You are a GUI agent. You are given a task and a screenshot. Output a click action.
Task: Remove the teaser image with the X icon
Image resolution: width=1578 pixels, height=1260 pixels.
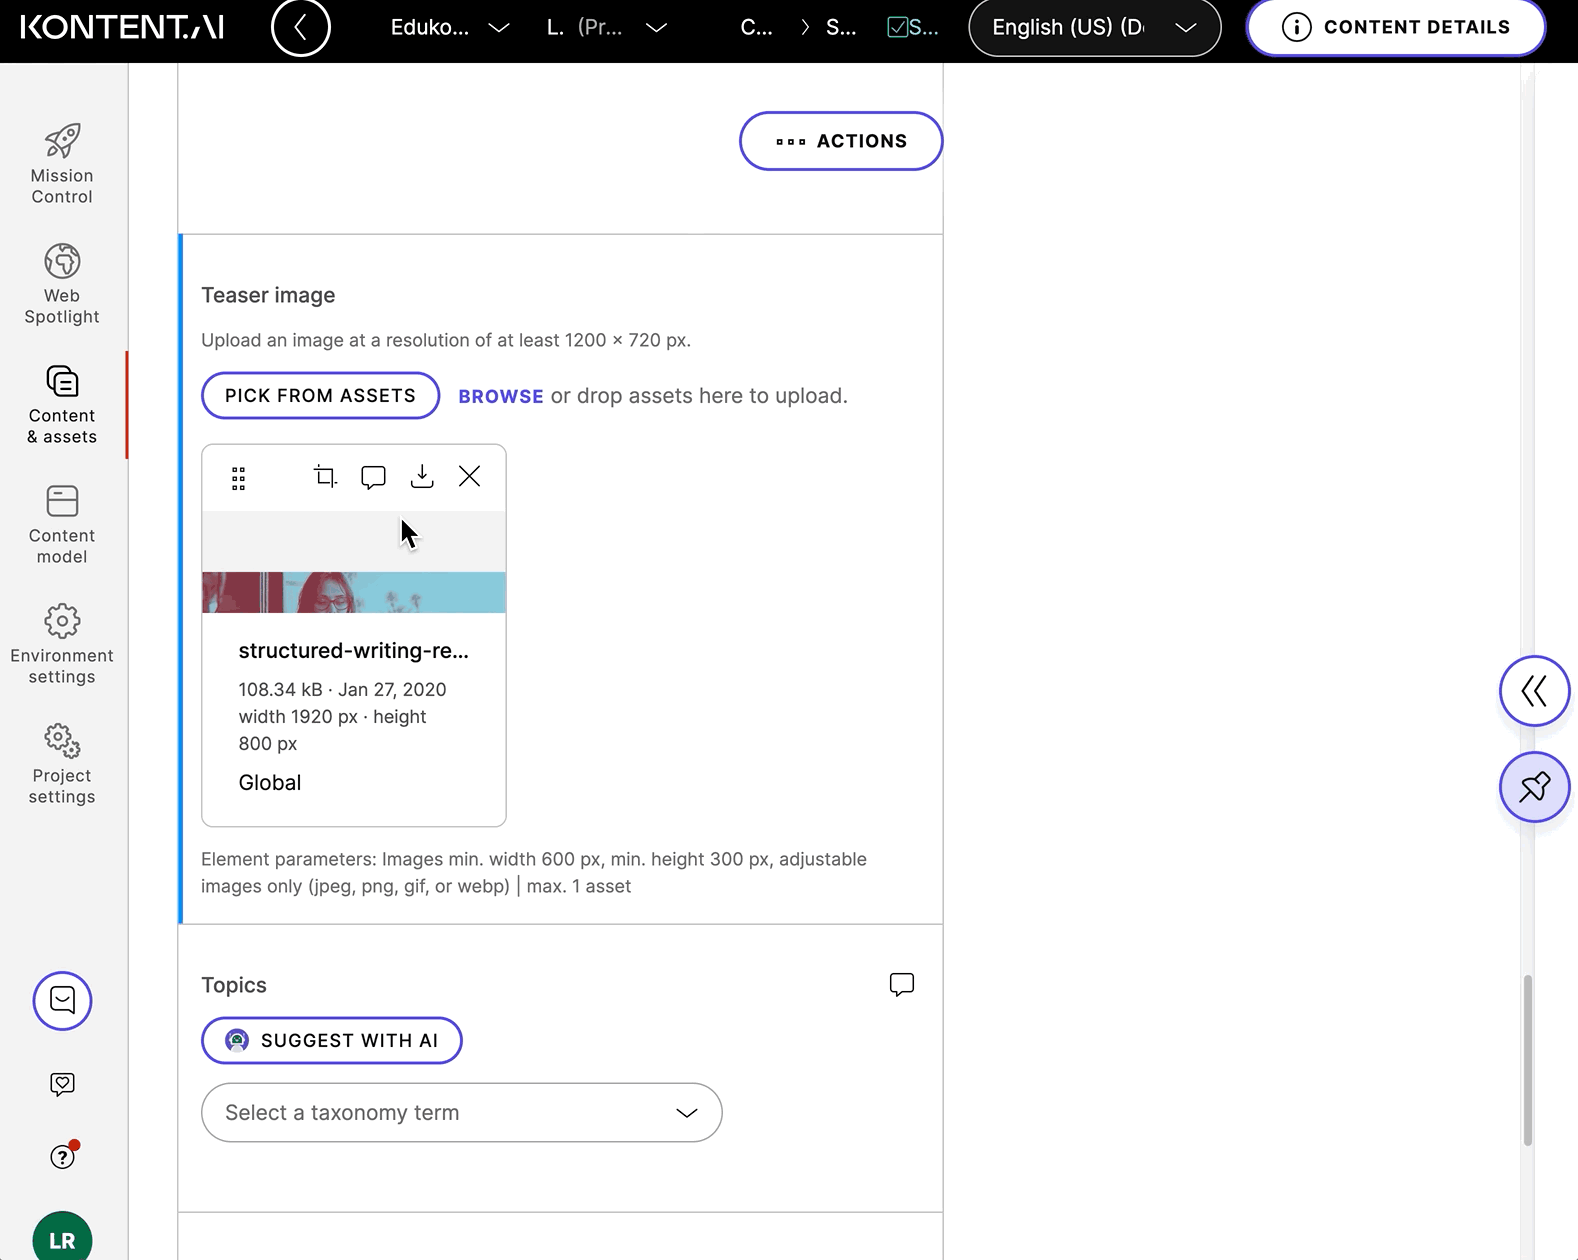pos(469,477)
